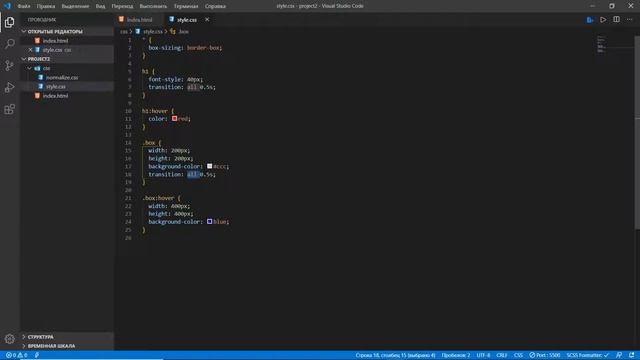The image size is (640, 360).
Task: Open the Run and Debug view
Action: pos(9,87)
